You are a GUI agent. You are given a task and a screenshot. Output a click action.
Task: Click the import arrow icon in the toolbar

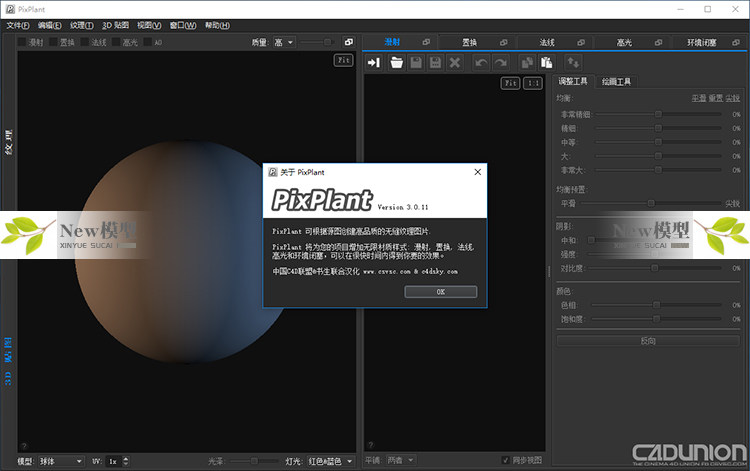point(374,63)
